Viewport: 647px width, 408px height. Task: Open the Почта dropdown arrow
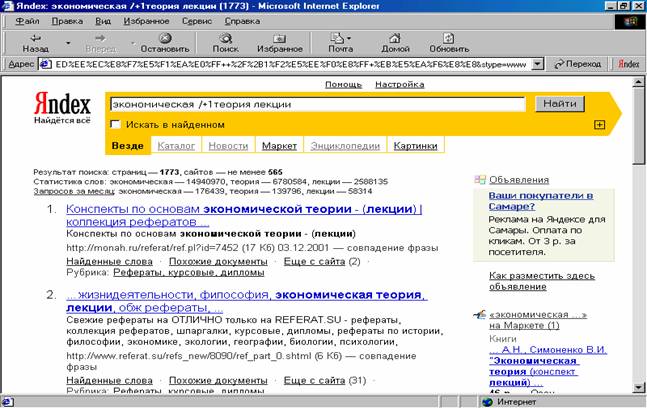point(349,38)
